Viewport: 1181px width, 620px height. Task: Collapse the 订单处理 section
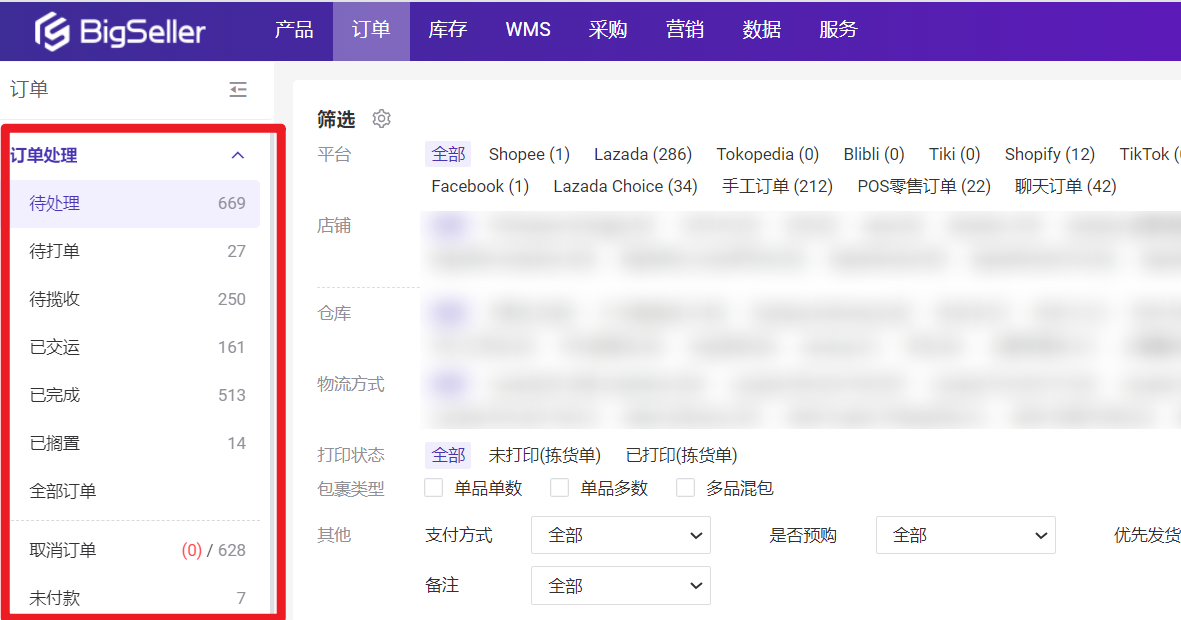(x=238, y=155)
